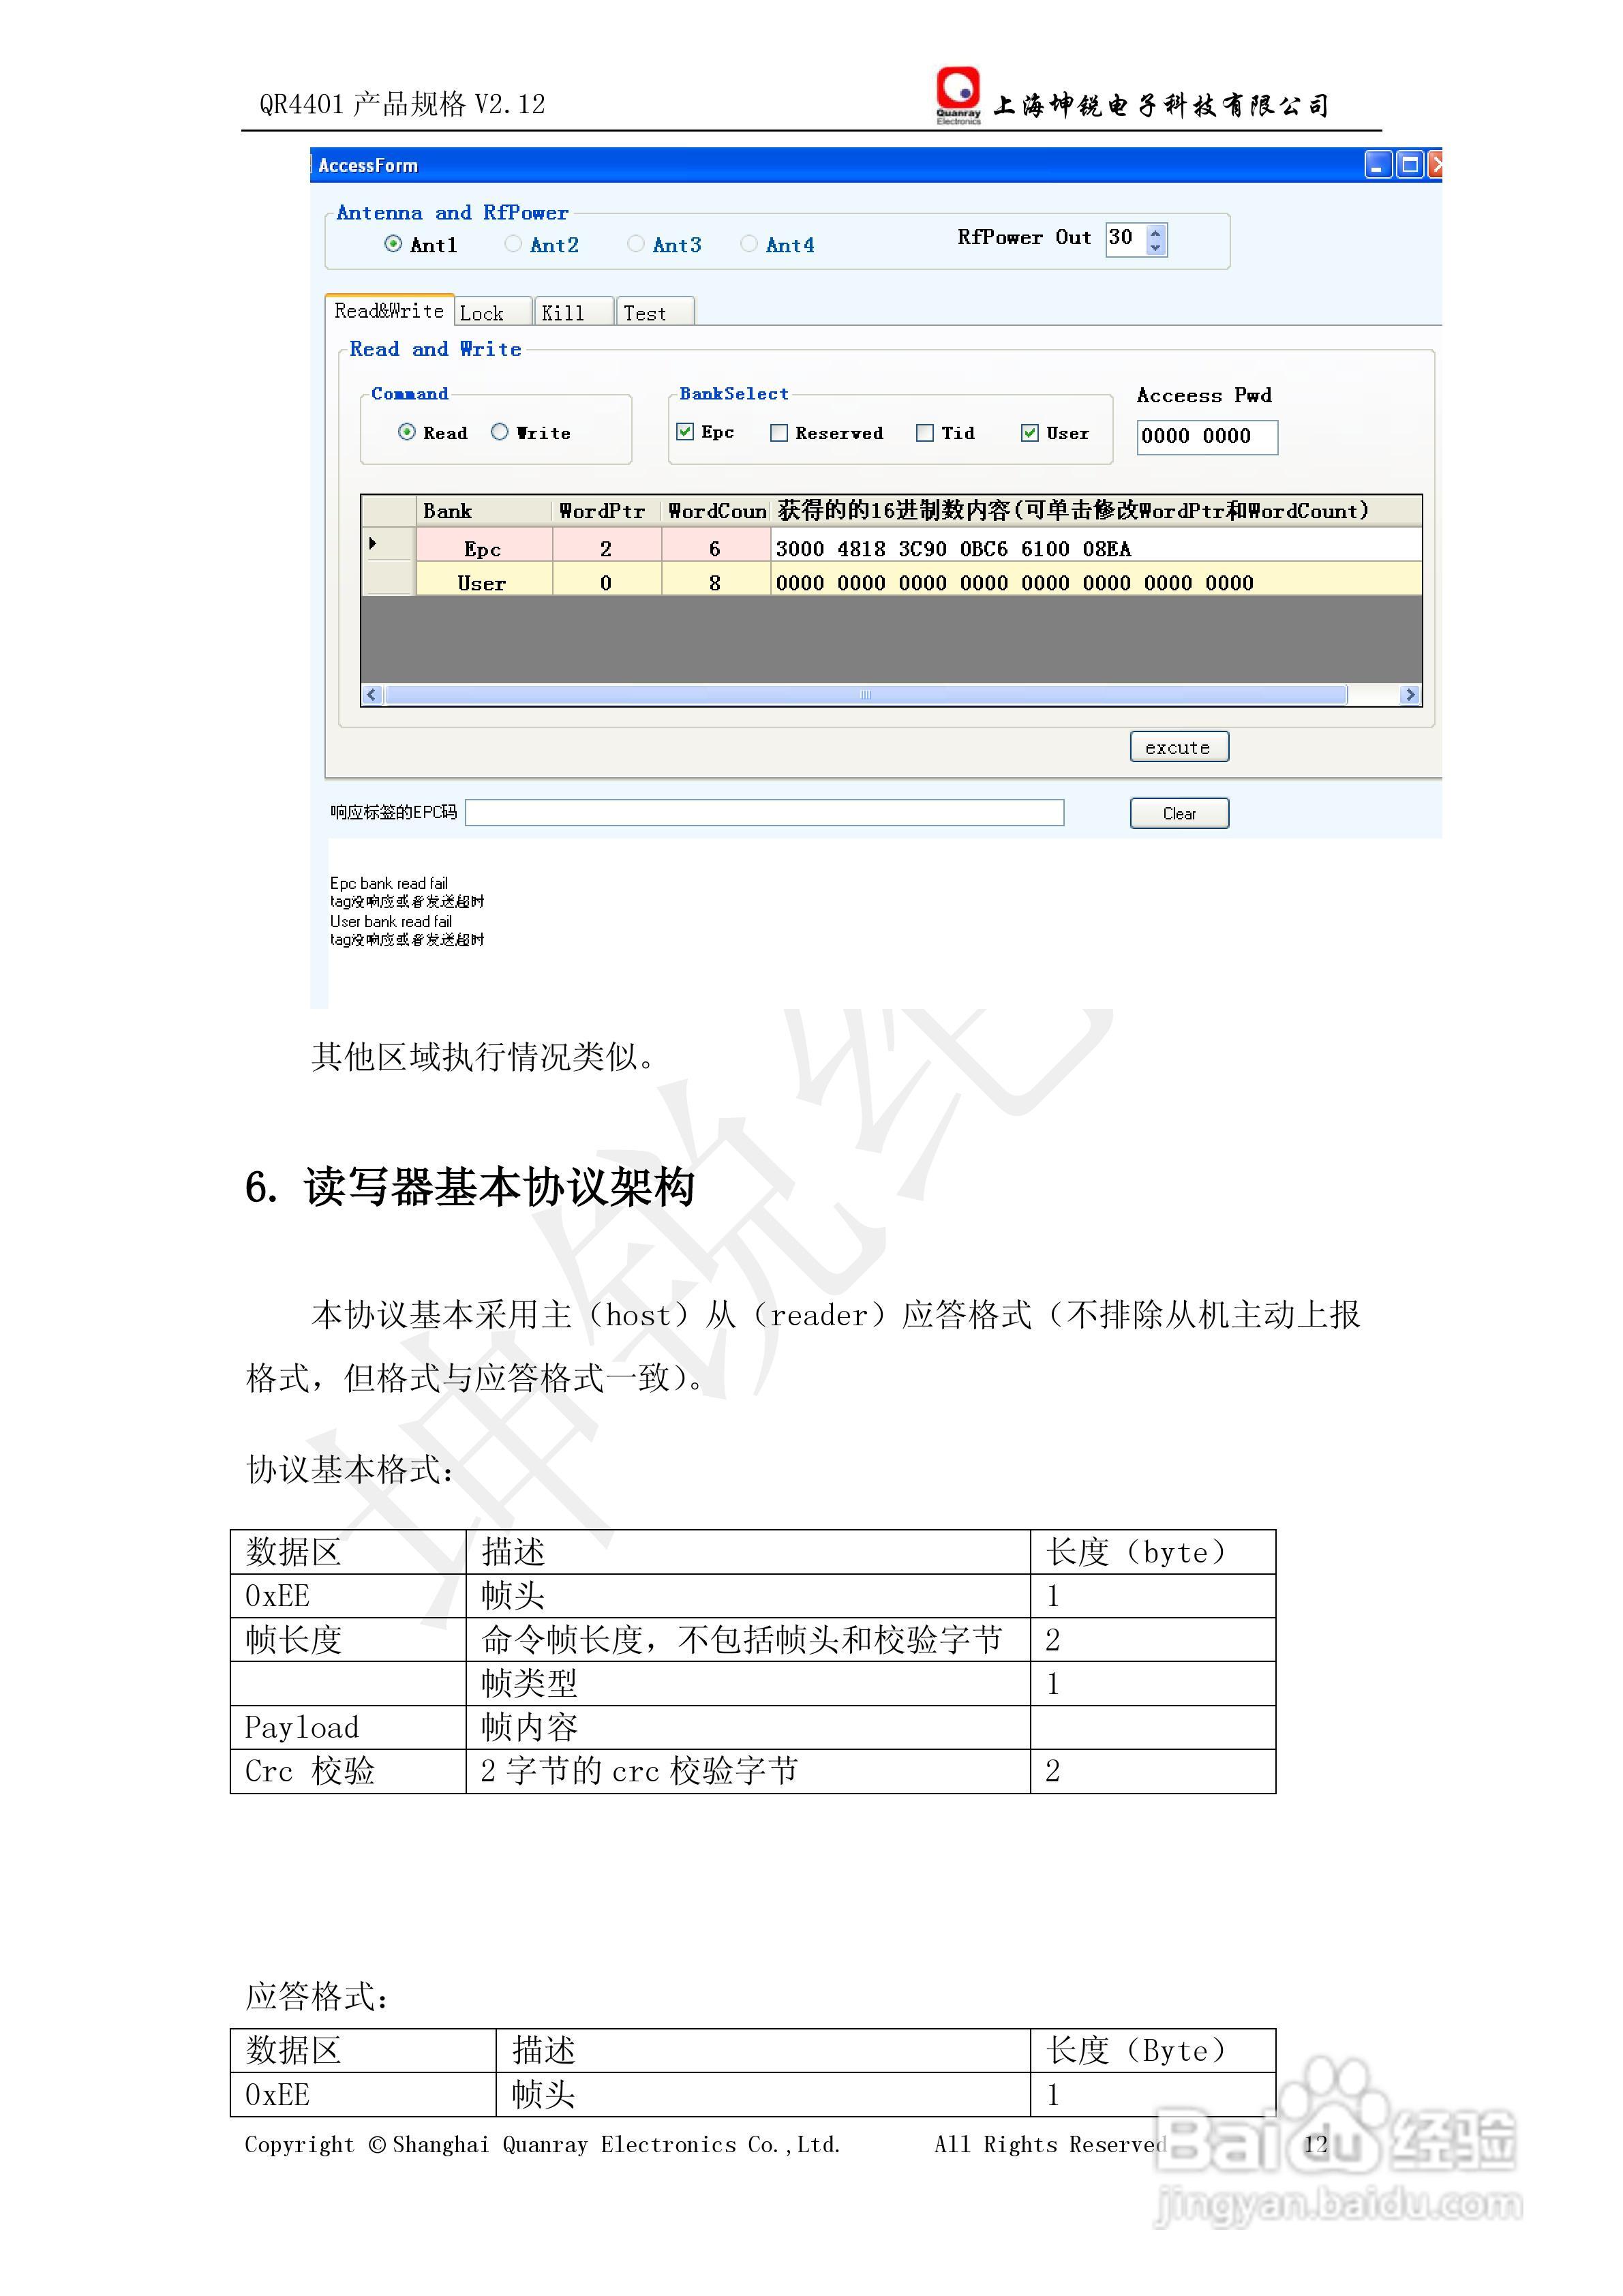Select the User row header cell

tap(388, 578)
